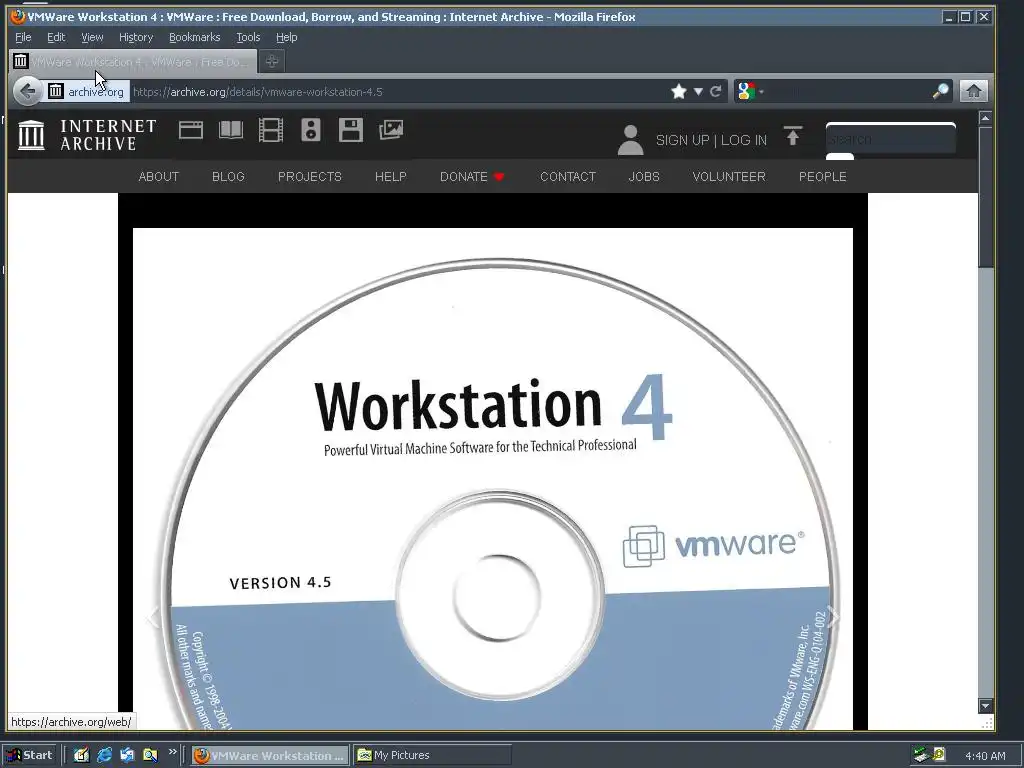Open the Tools menu
Viewport: 1024px width, 768px height.
point(248,37)
